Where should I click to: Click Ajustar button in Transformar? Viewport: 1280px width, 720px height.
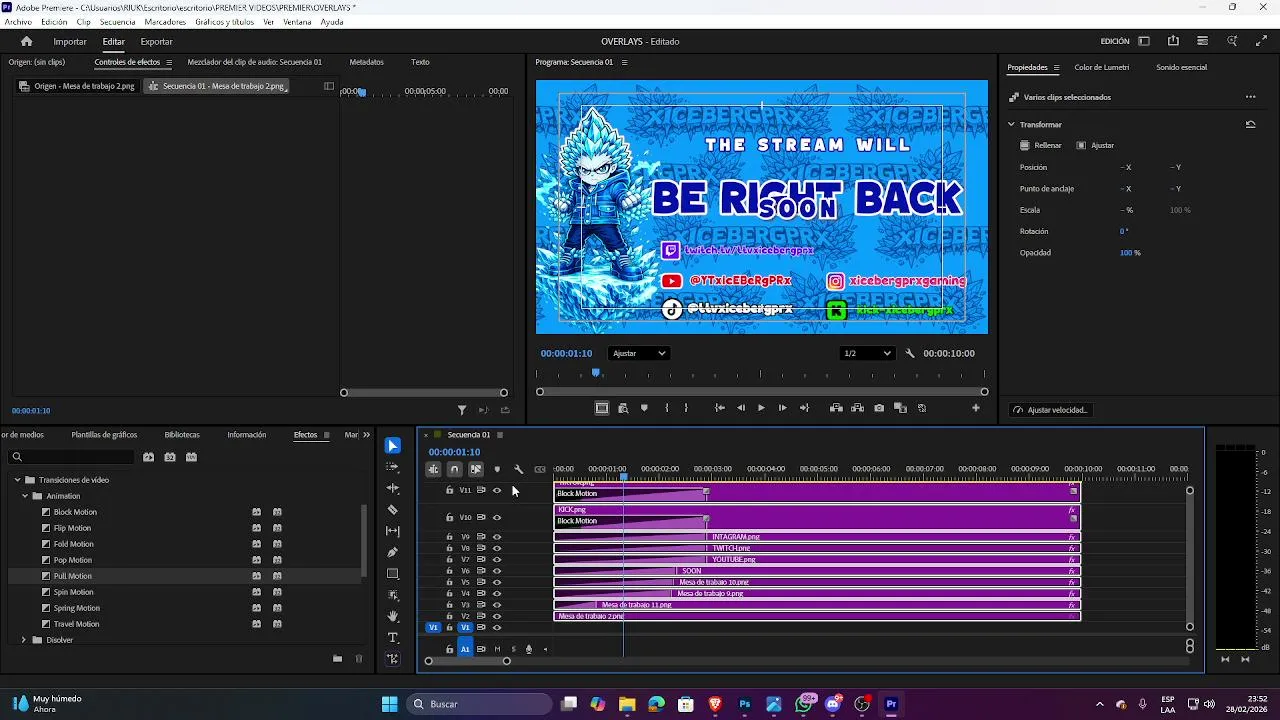click(1094, 145)
